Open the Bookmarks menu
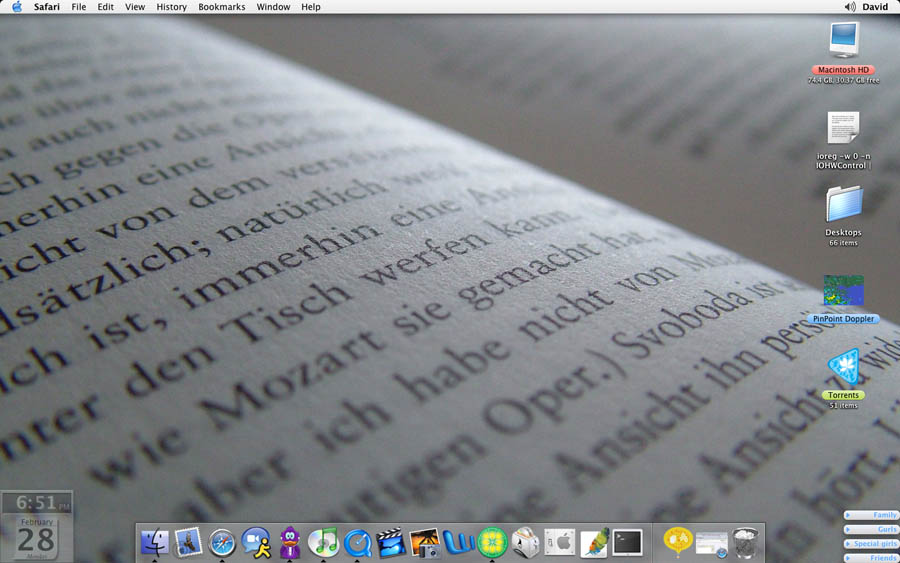Viewport: 900px width, 563px height. (222, 7)
